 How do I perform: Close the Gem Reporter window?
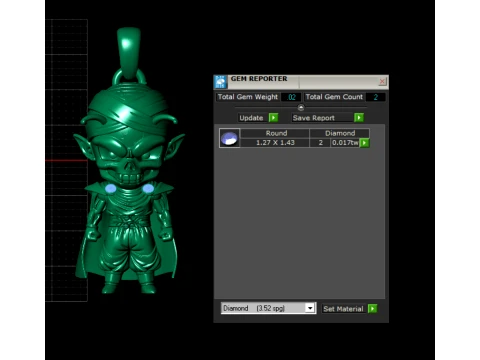click(382, 81)
